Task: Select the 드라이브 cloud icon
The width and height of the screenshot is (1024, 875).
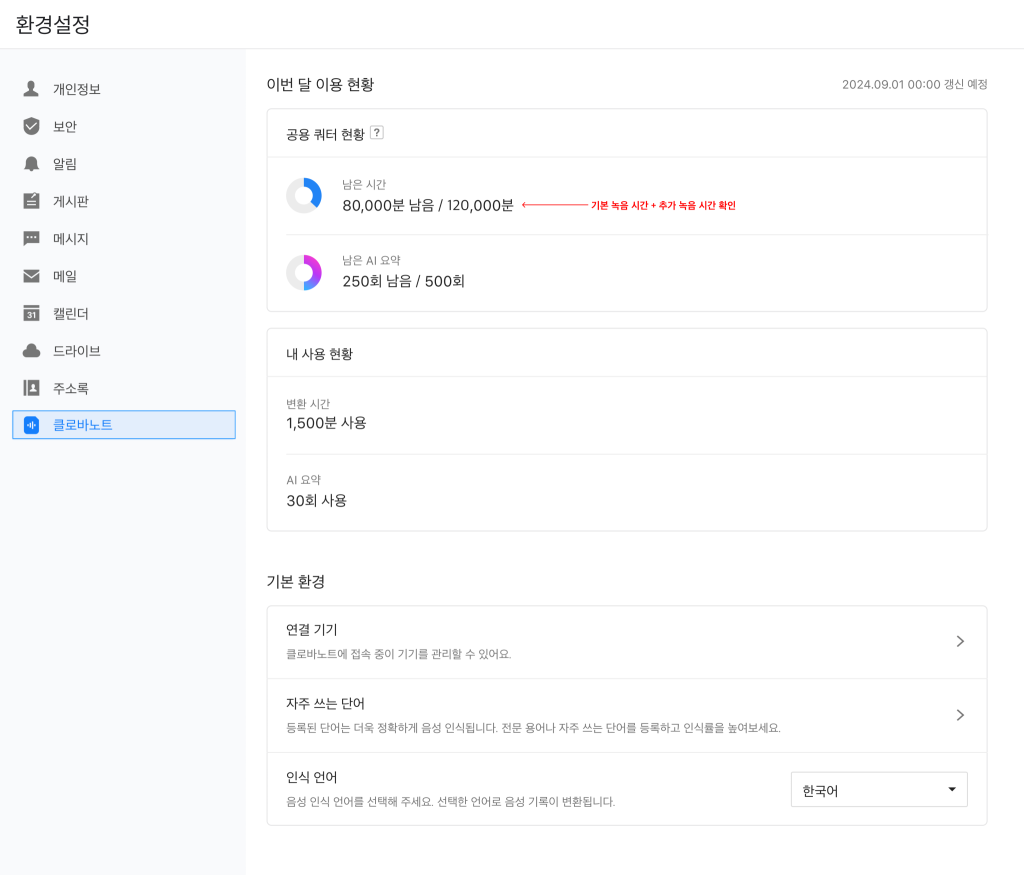Action: [x=31, y=350]
